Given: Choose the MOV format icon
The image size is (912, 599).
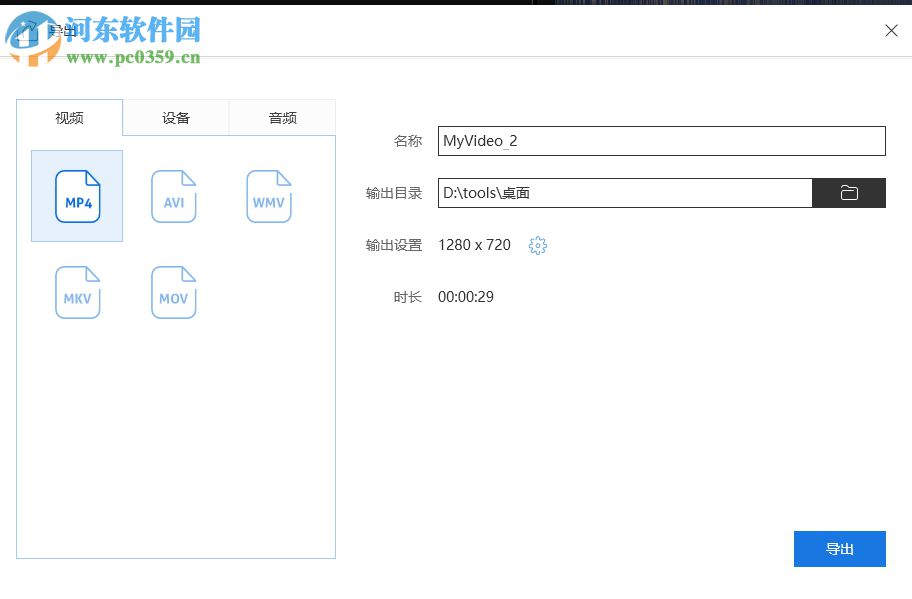Looking at the screenshot, I should click(173, 292).
